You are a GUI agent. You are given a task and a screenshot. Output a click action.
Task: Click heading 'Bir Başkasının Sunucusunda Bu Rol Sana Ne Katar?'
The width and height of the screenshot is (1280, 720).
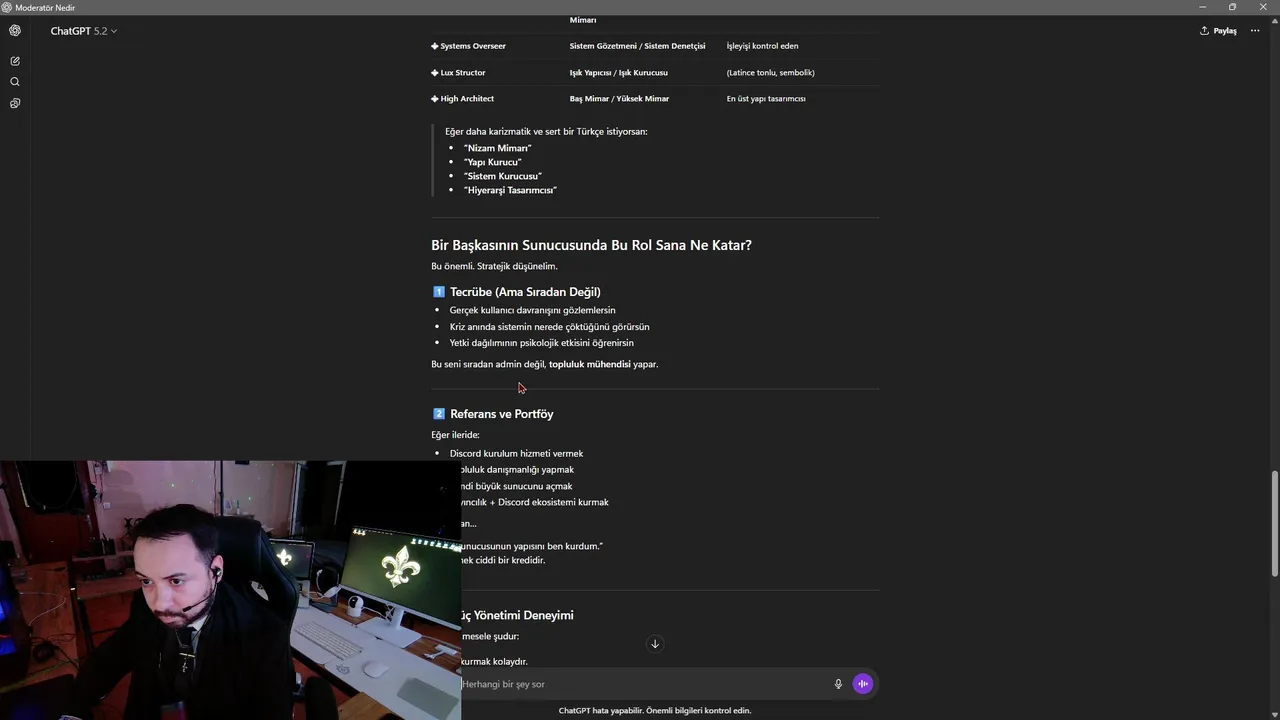591,245
